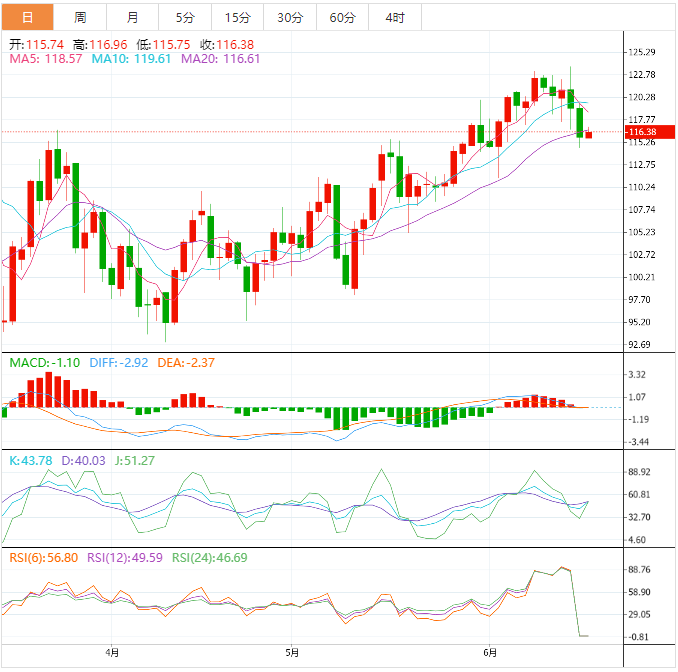Click the current price tag 116.38
This screenshot has width=678, height=672.
click(x=640, y=132)
